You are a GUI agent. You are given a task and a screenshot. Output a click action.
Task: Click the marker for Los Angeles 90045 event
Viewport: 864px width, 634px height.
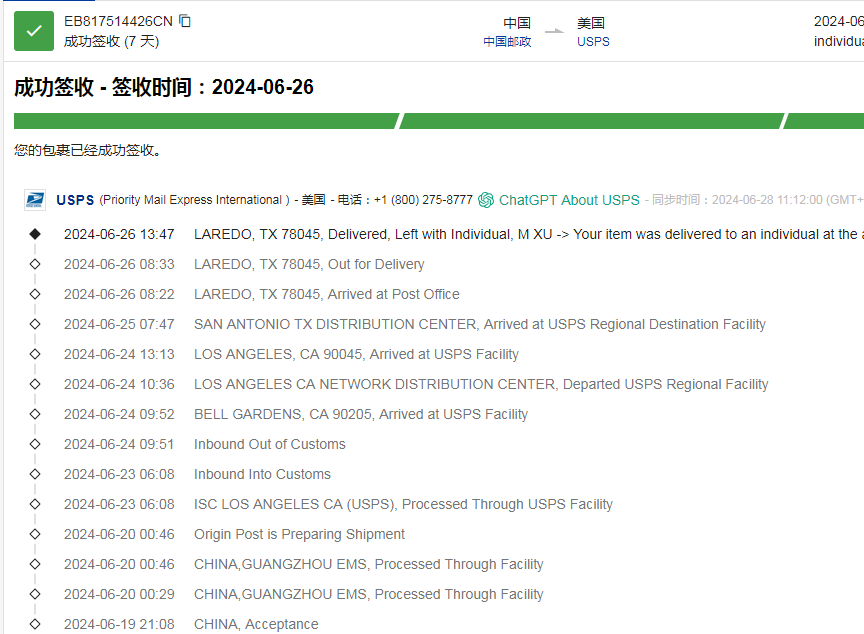35,354
